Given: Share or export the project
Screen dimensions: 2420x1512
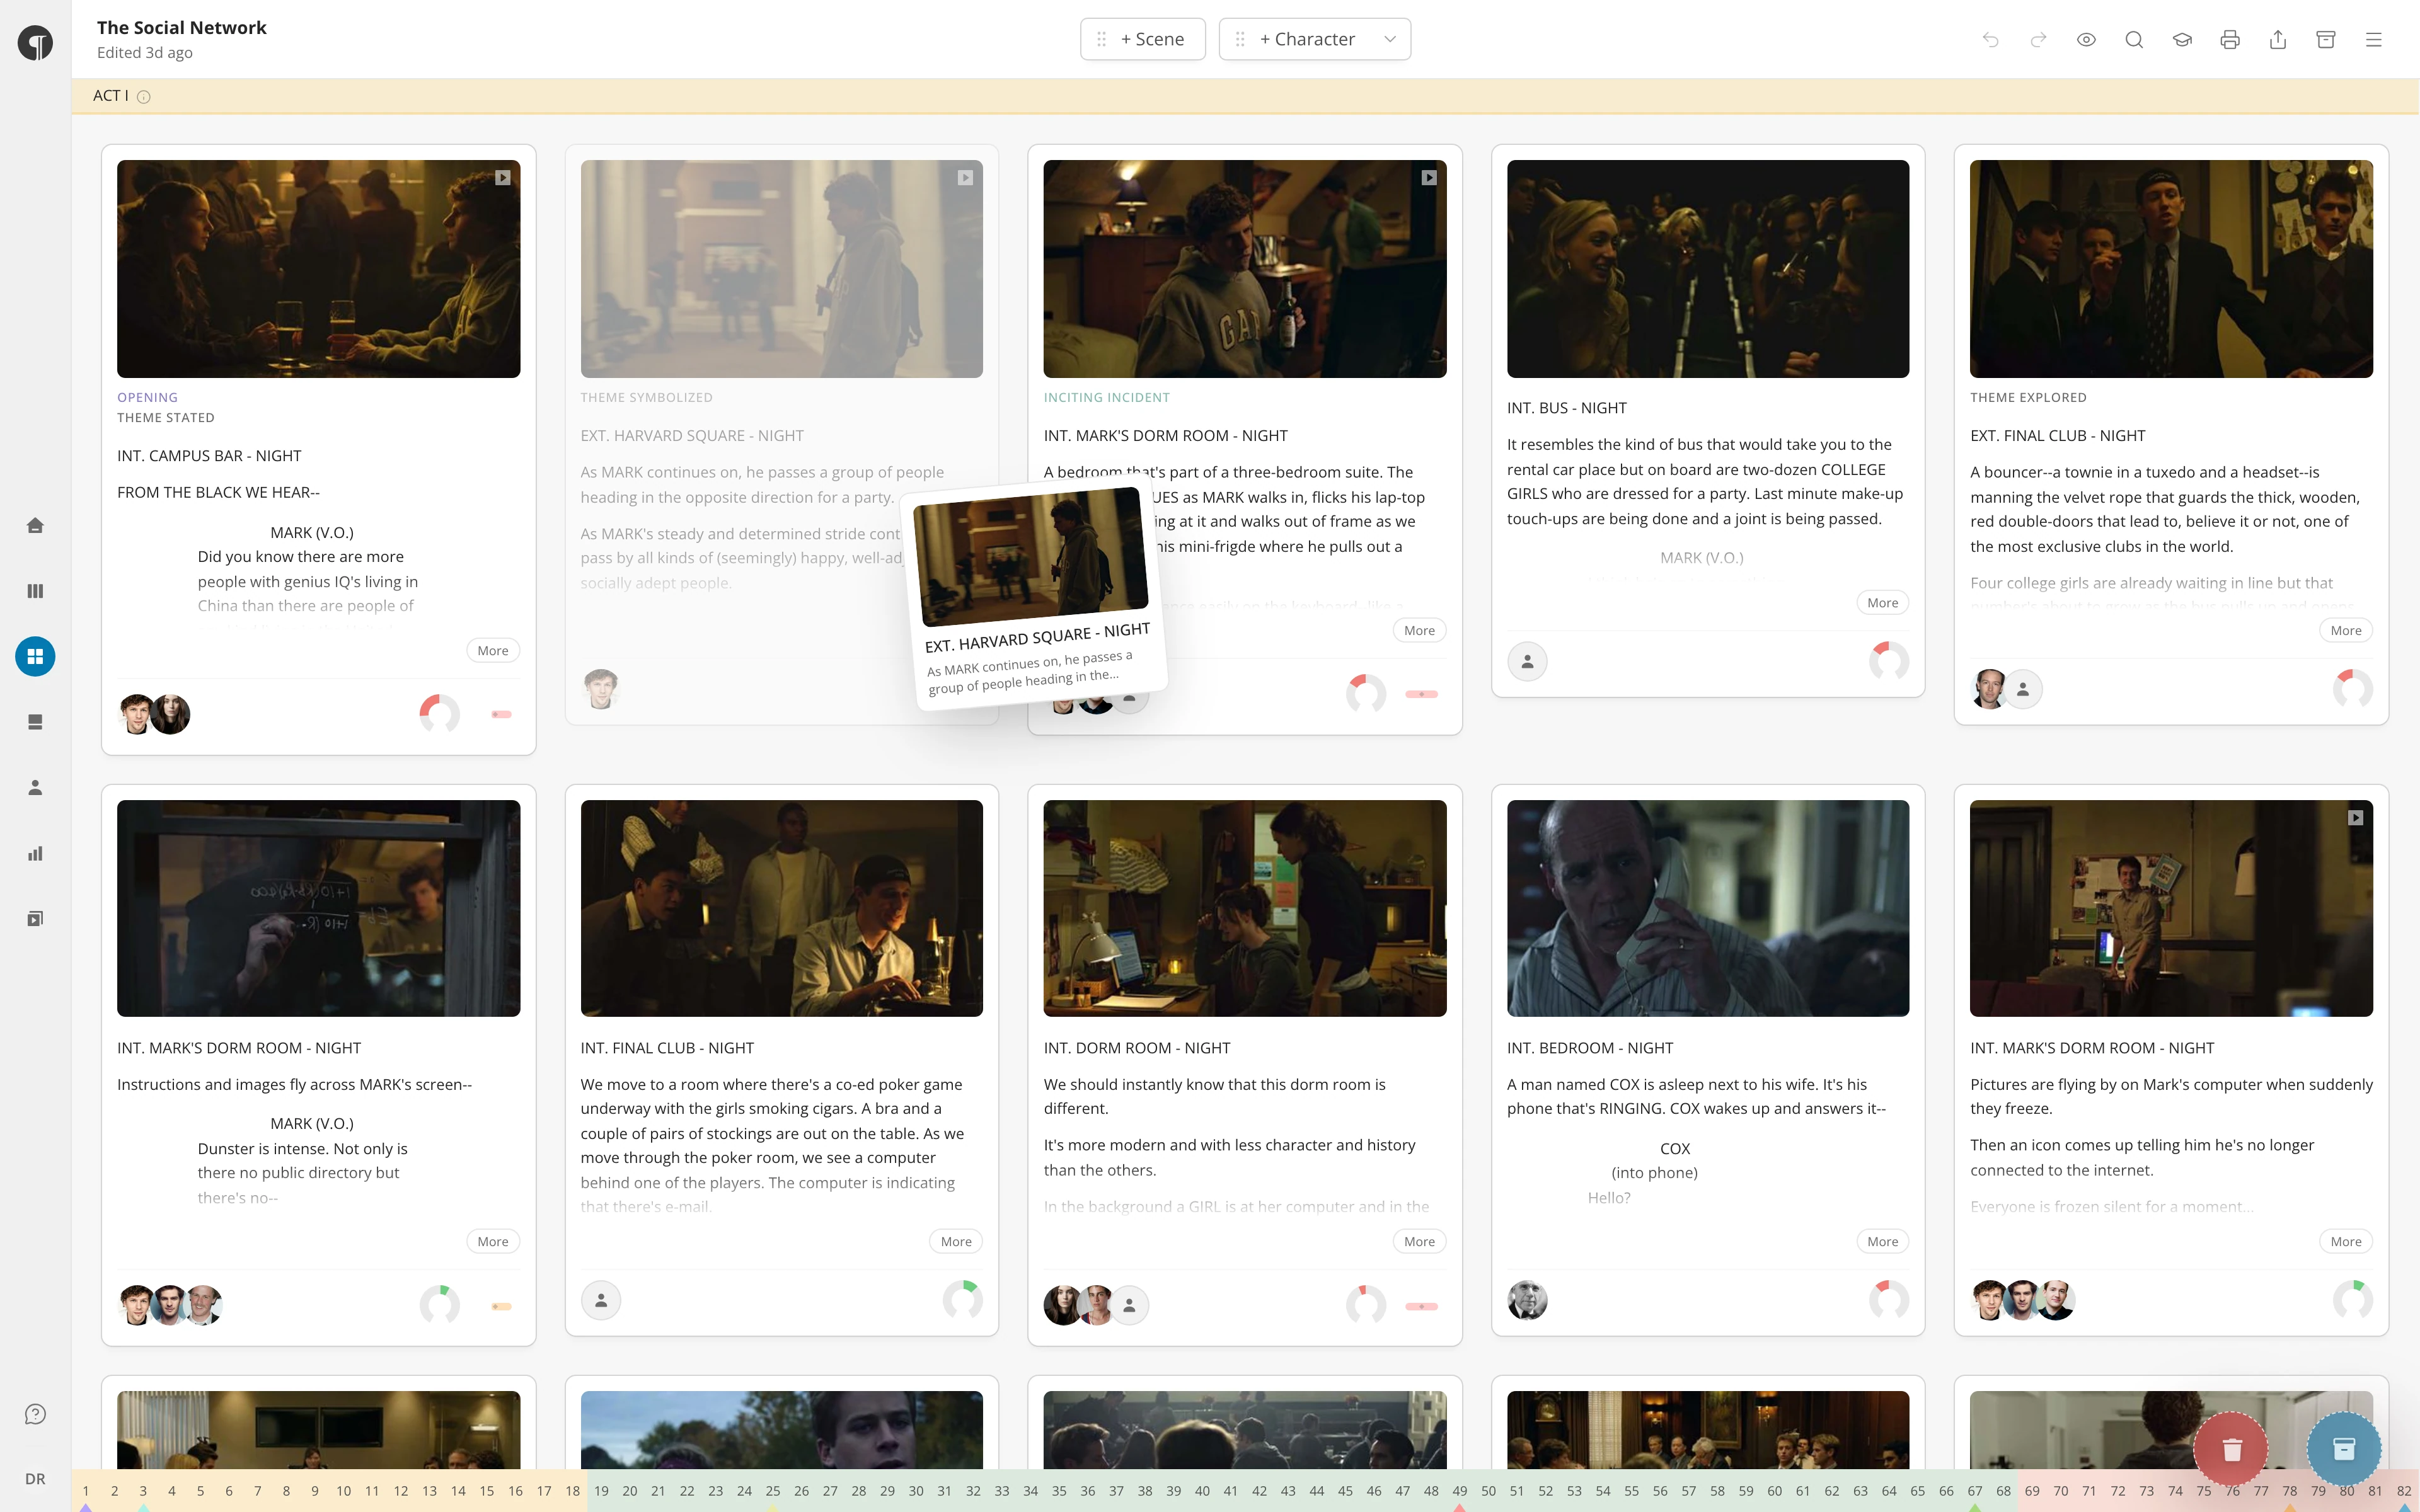Looking at the screenshot, I should (x=2278, y=39).
